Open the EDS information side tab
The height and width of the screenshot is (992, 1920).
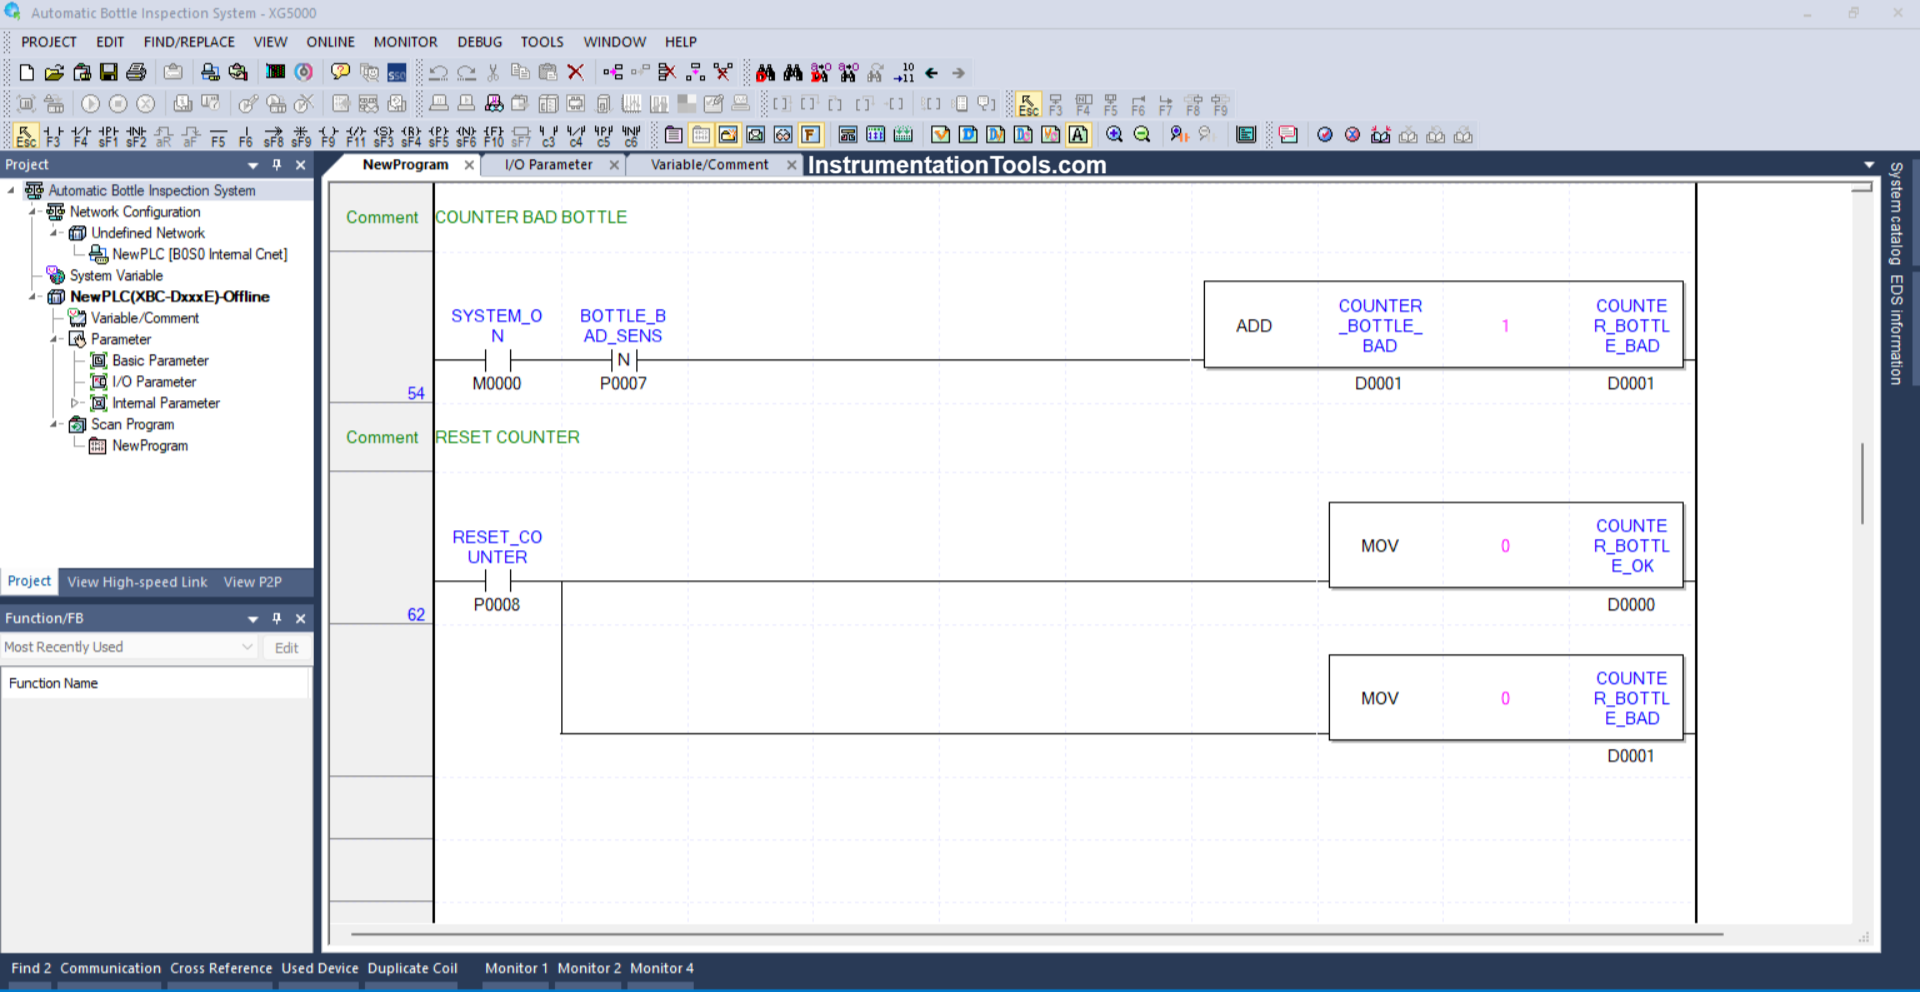(1895, 329)
